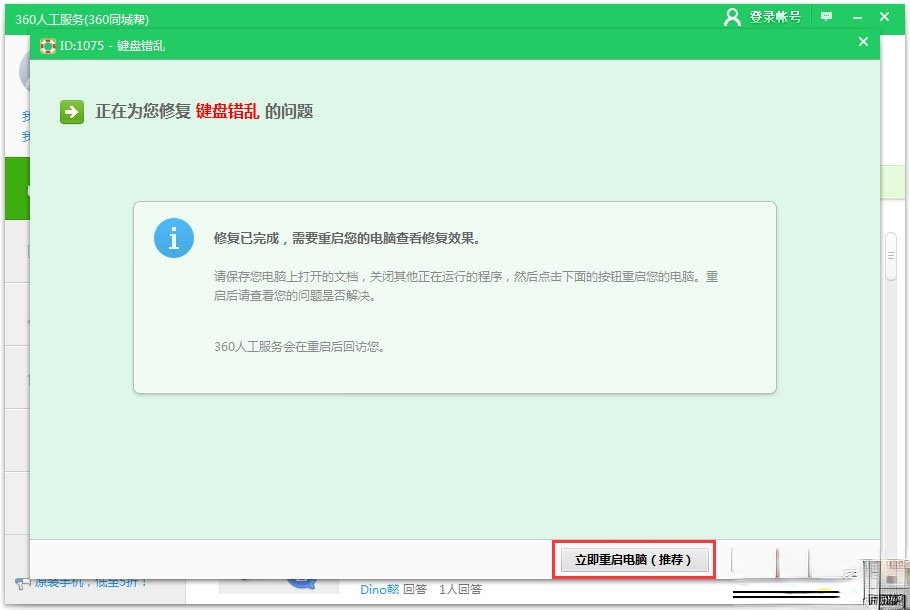Click the user account avatar icon
This screenshot has width=910, height=610.
tap(732, 17)
